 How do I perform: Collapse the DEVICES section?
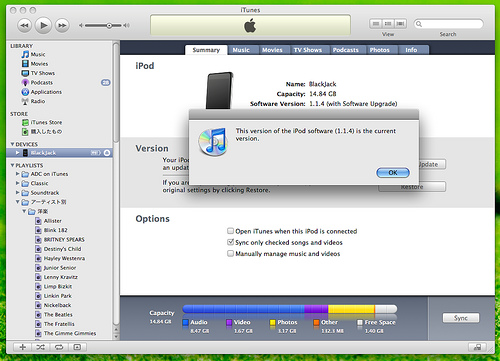12,144
